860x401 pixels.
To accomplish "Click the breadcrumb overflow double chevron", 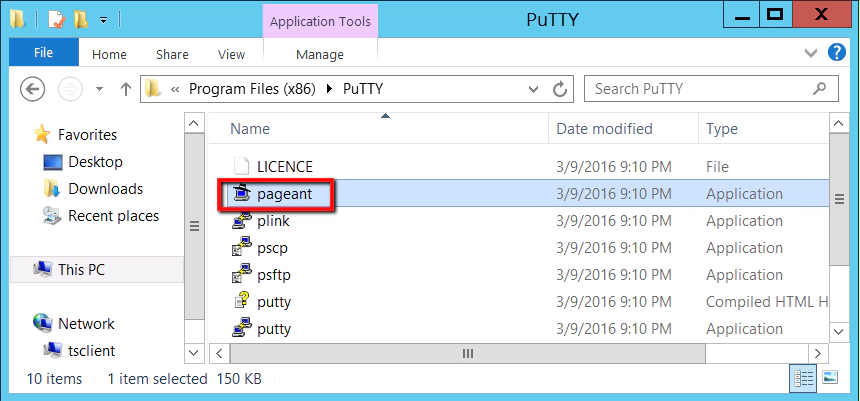I will pyautogui.click(x=176, y=89).
